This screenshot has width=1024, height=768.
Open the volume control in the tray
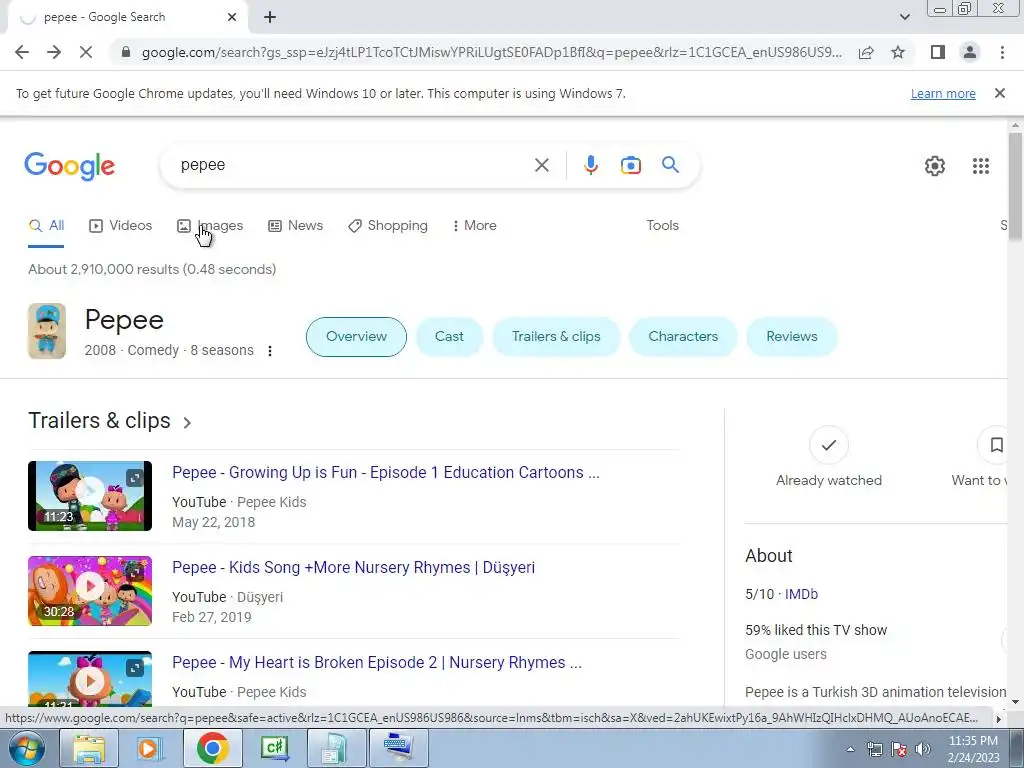click(922, 749)
